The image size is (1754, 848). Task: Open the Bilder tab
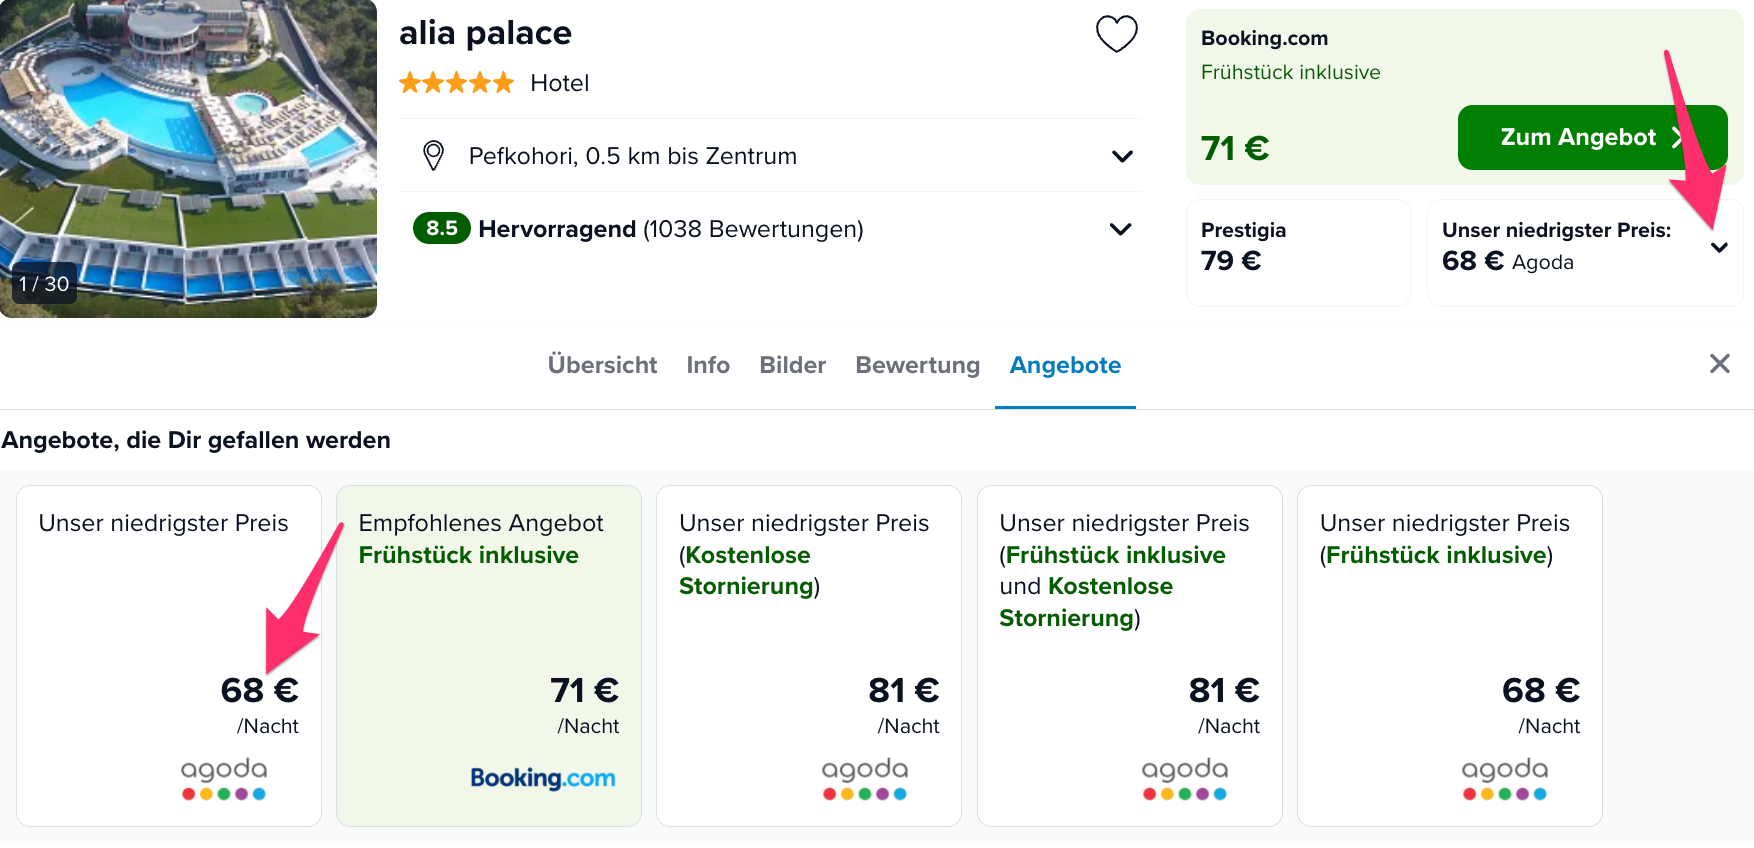792,365
